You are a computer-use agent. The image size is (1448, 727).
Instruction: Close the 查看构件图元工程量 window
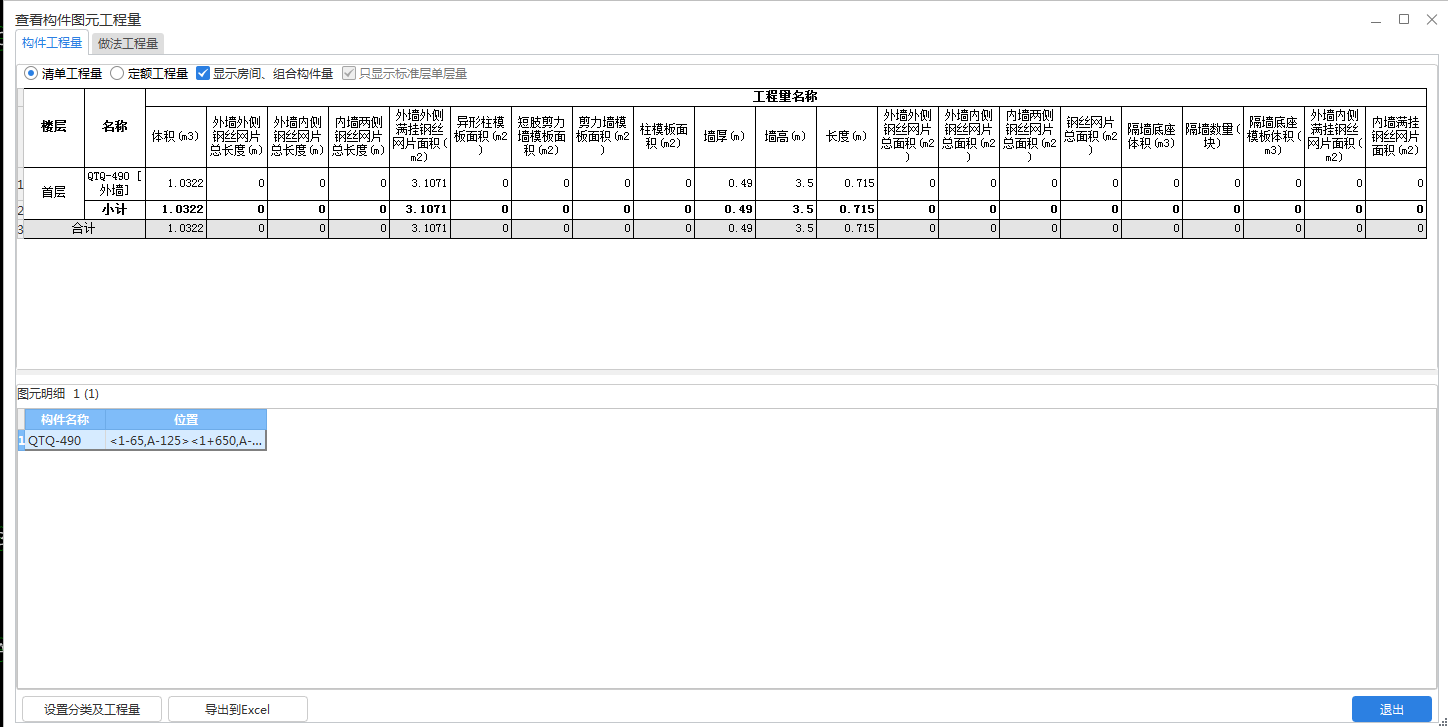(1431, 19)
